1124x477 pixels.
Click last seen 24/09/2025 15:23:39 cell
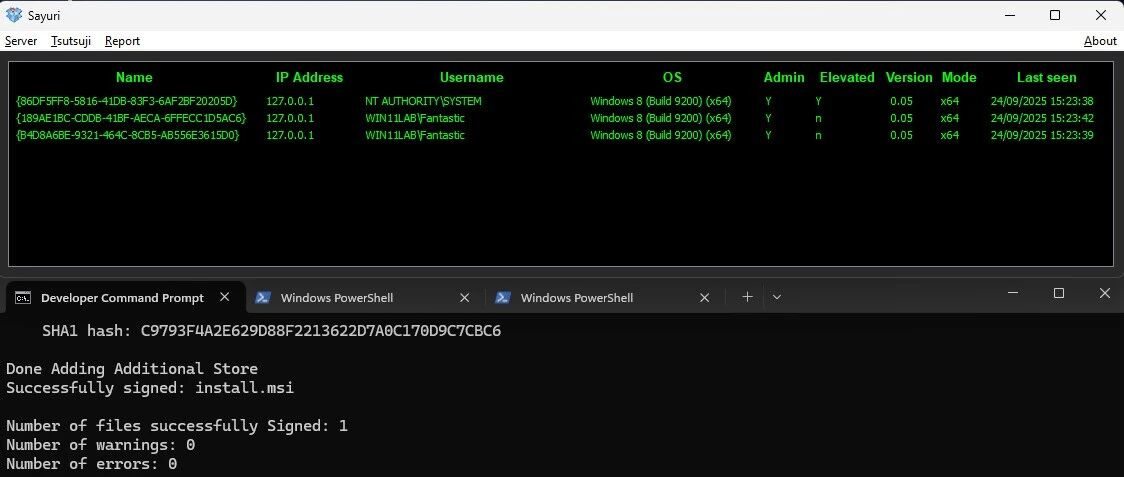(x=1042, y=135)
